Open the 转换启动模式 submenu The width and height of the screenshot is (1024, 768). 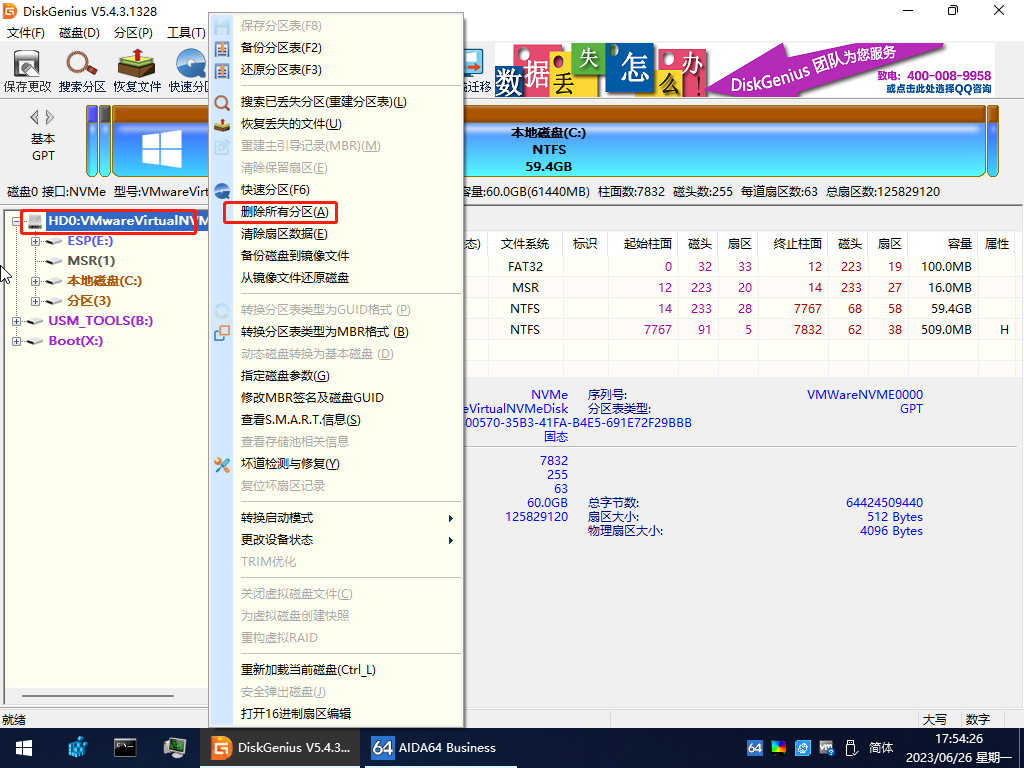[347, 518]
